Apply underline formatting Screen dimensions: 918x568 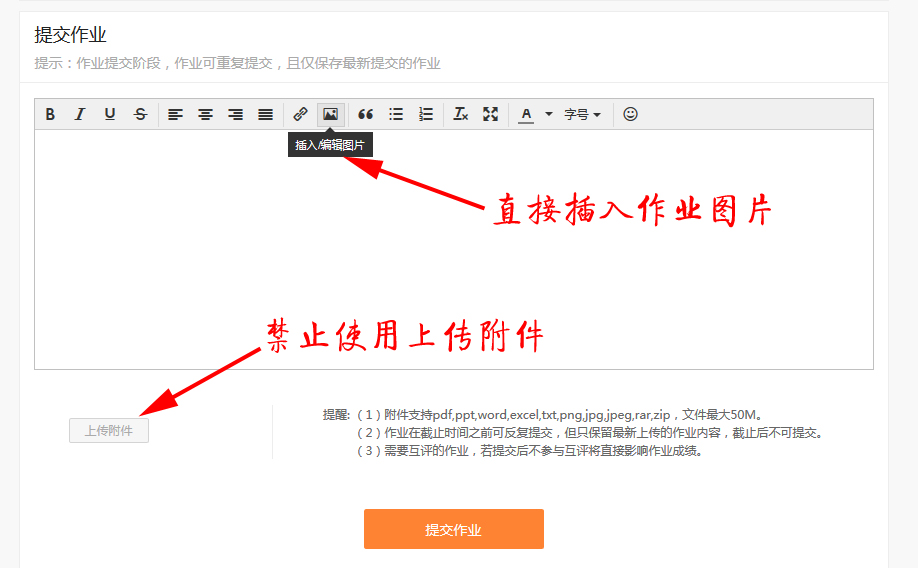point(109,114)
